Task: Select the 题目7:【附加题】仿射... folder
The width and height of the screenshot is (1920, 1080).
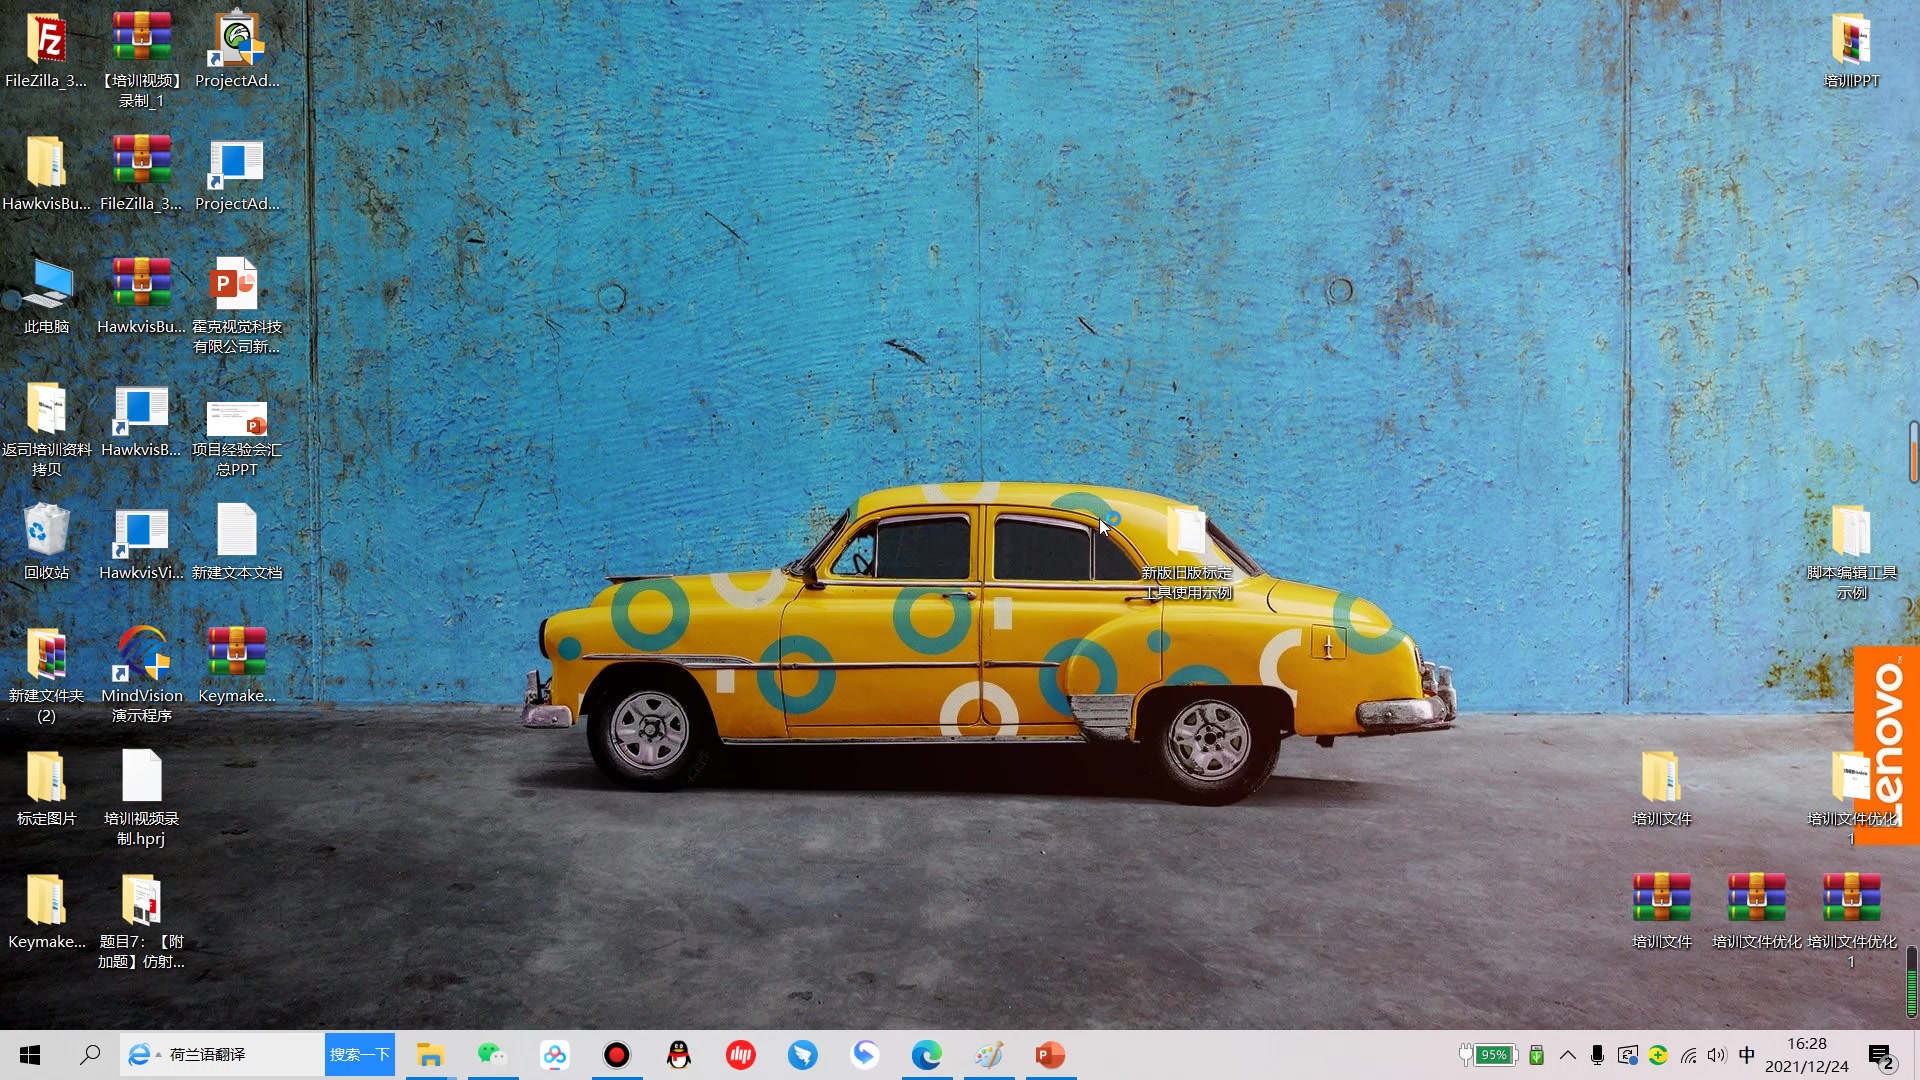Action: [x=141, y=901]
